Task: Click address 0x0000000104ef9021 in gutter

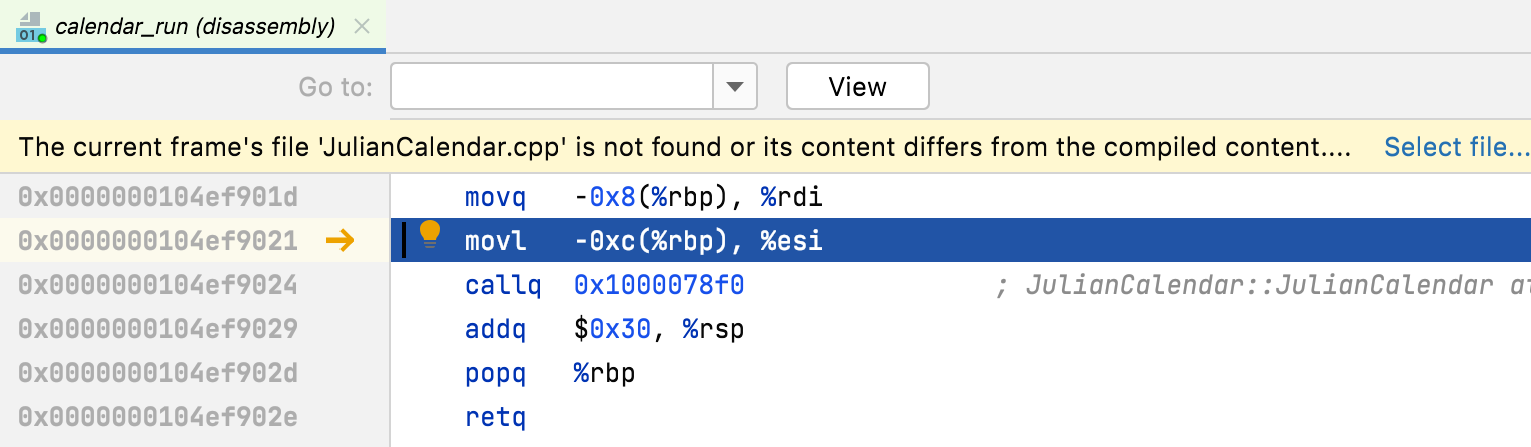Action: (x=158, y=241)
